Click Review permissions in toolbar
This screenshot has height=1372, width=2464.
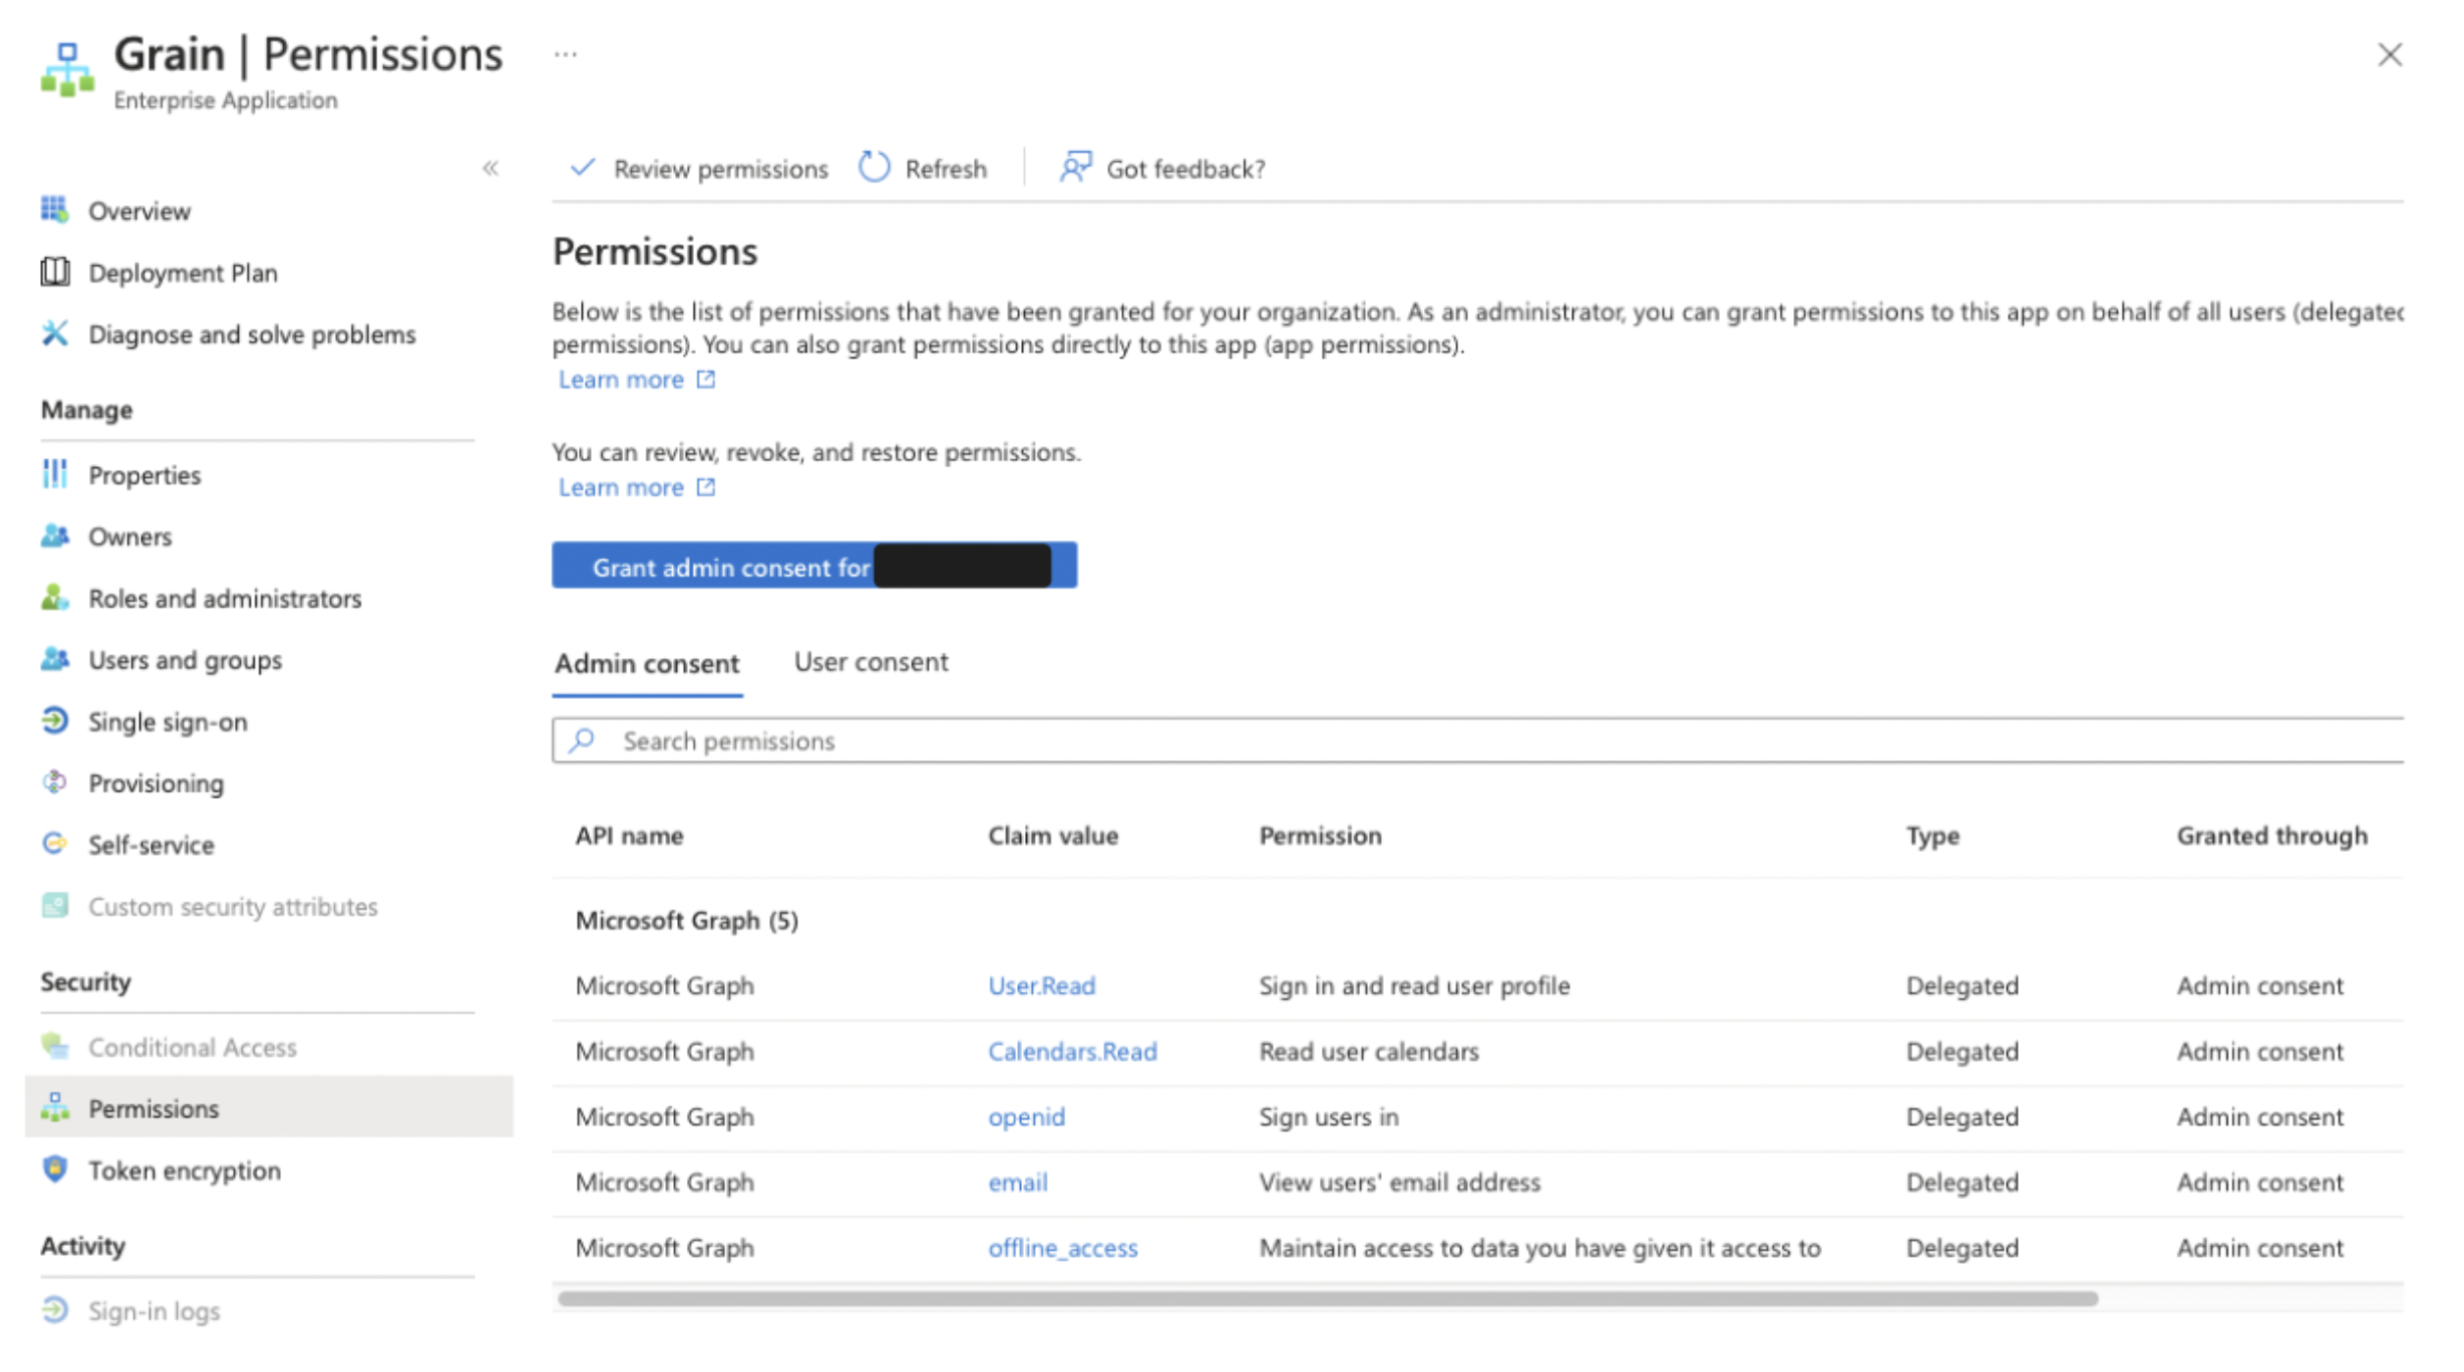tap(721, 169)
